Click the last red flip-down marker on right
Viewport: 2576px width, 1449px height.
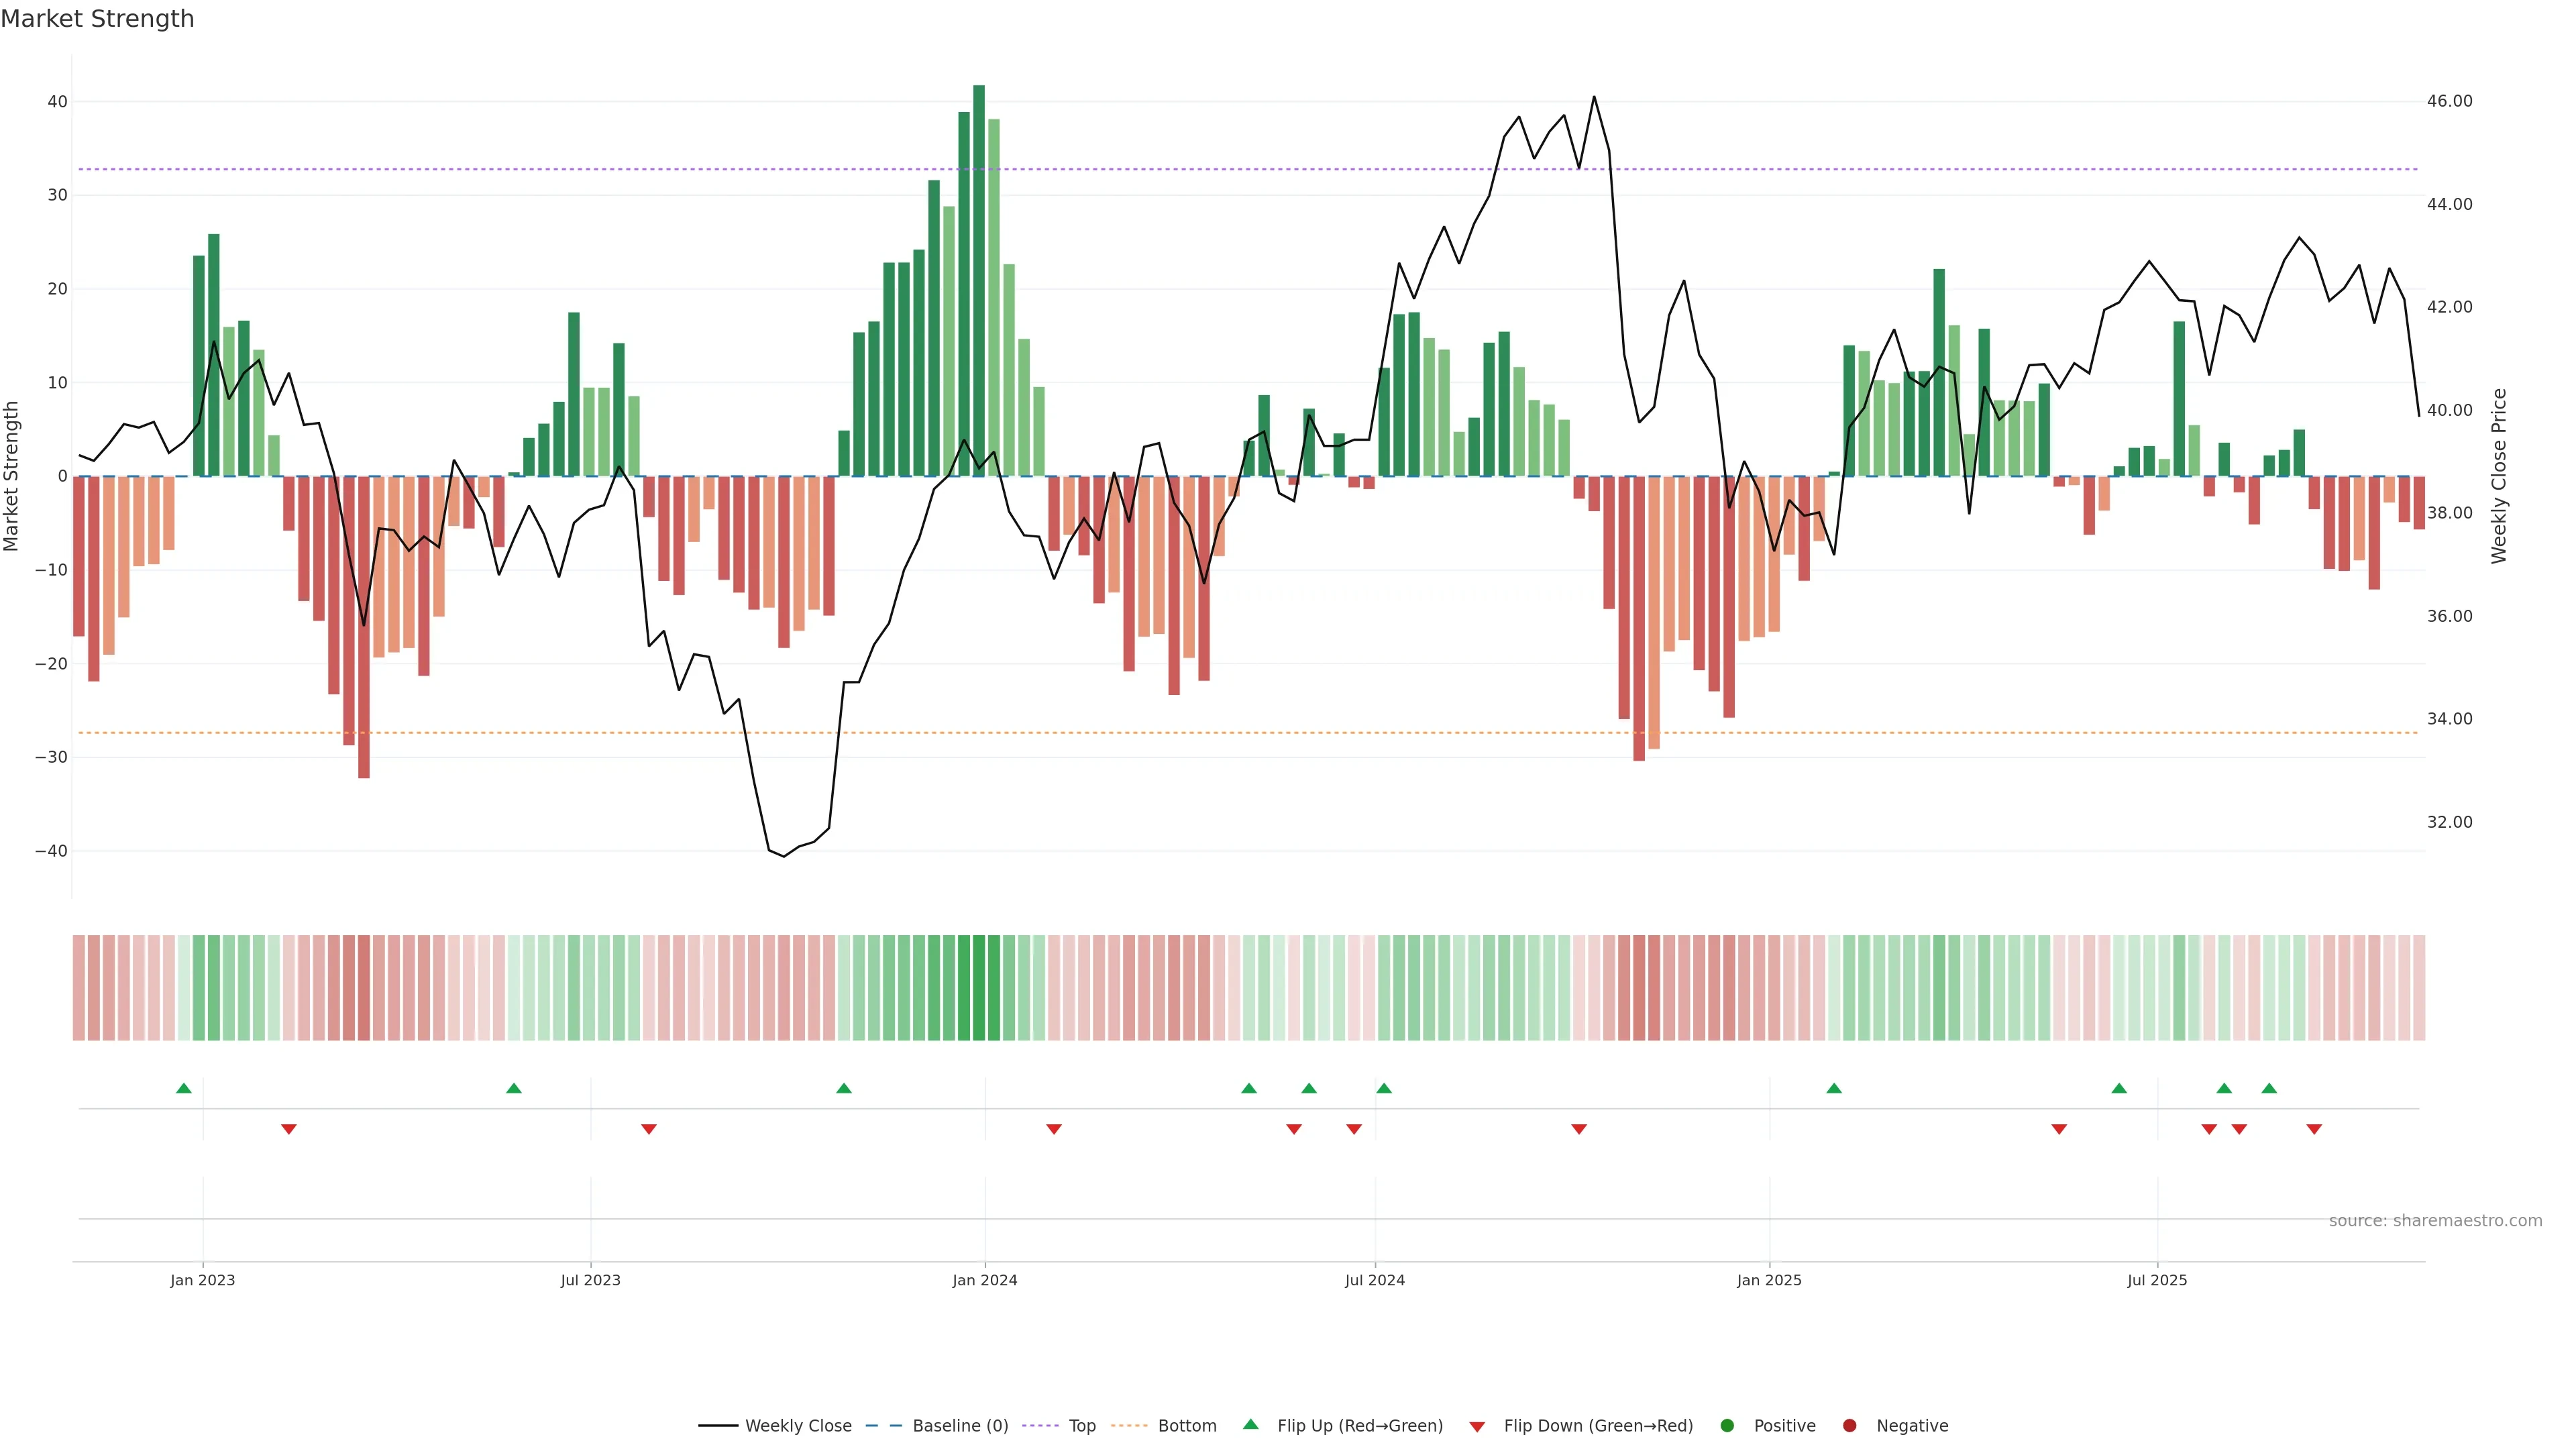pyautogui.click(x=2314, y=1129)
